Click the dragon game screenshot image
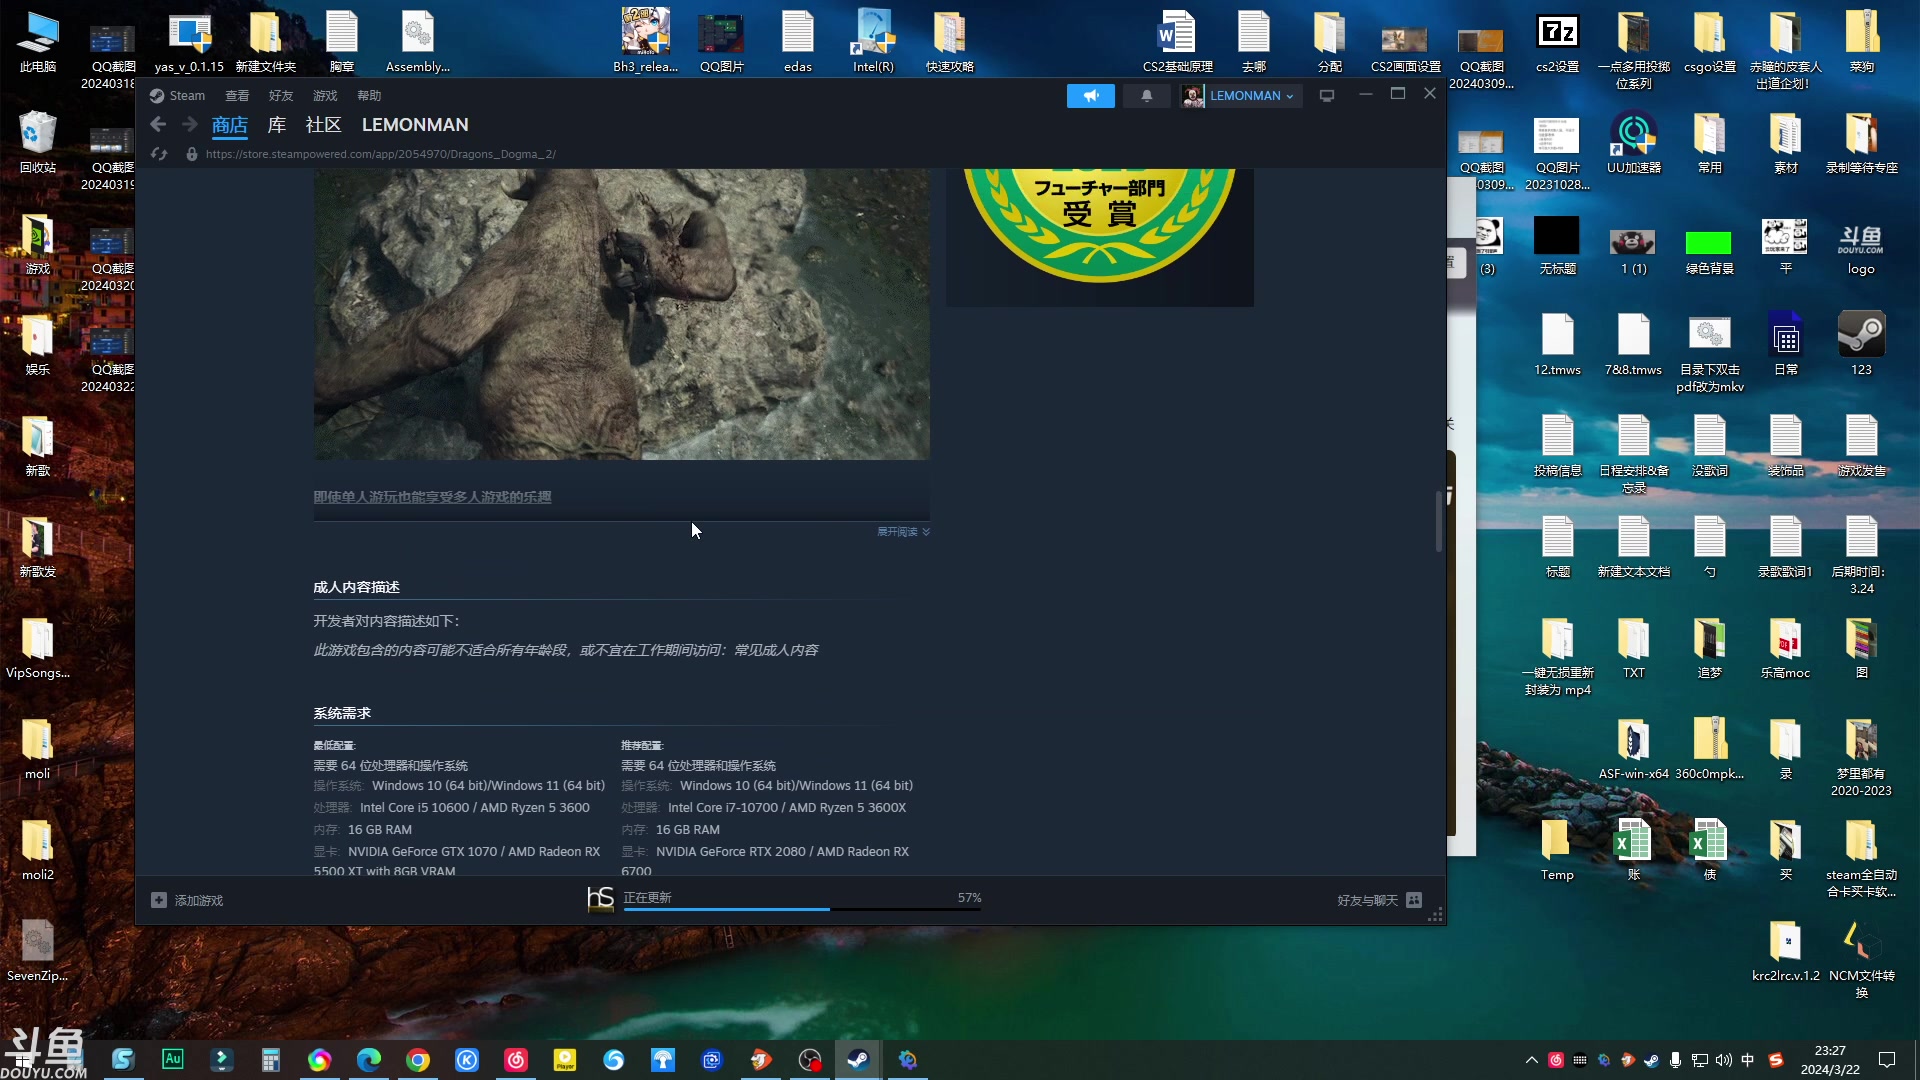The height and width of the screenshot is (1080, 1920). [x=621, y=314]
